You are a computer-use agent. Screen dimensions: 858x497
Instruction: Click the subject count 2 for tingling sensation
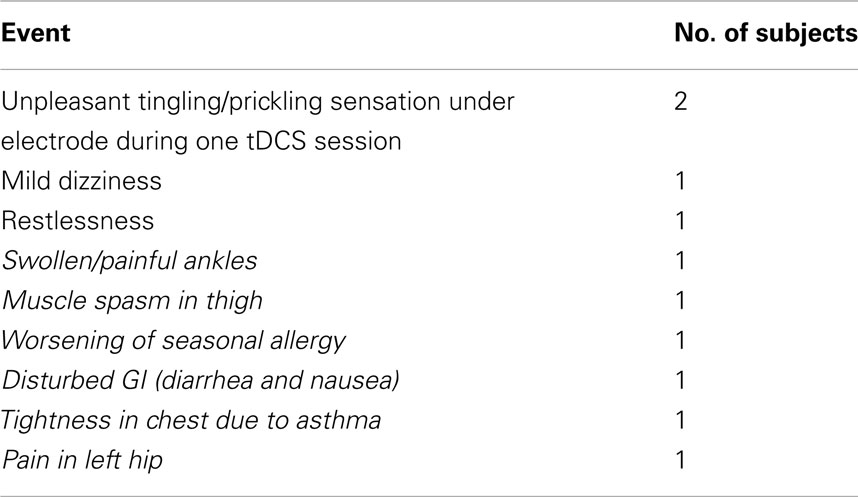[x=683, y=101]
